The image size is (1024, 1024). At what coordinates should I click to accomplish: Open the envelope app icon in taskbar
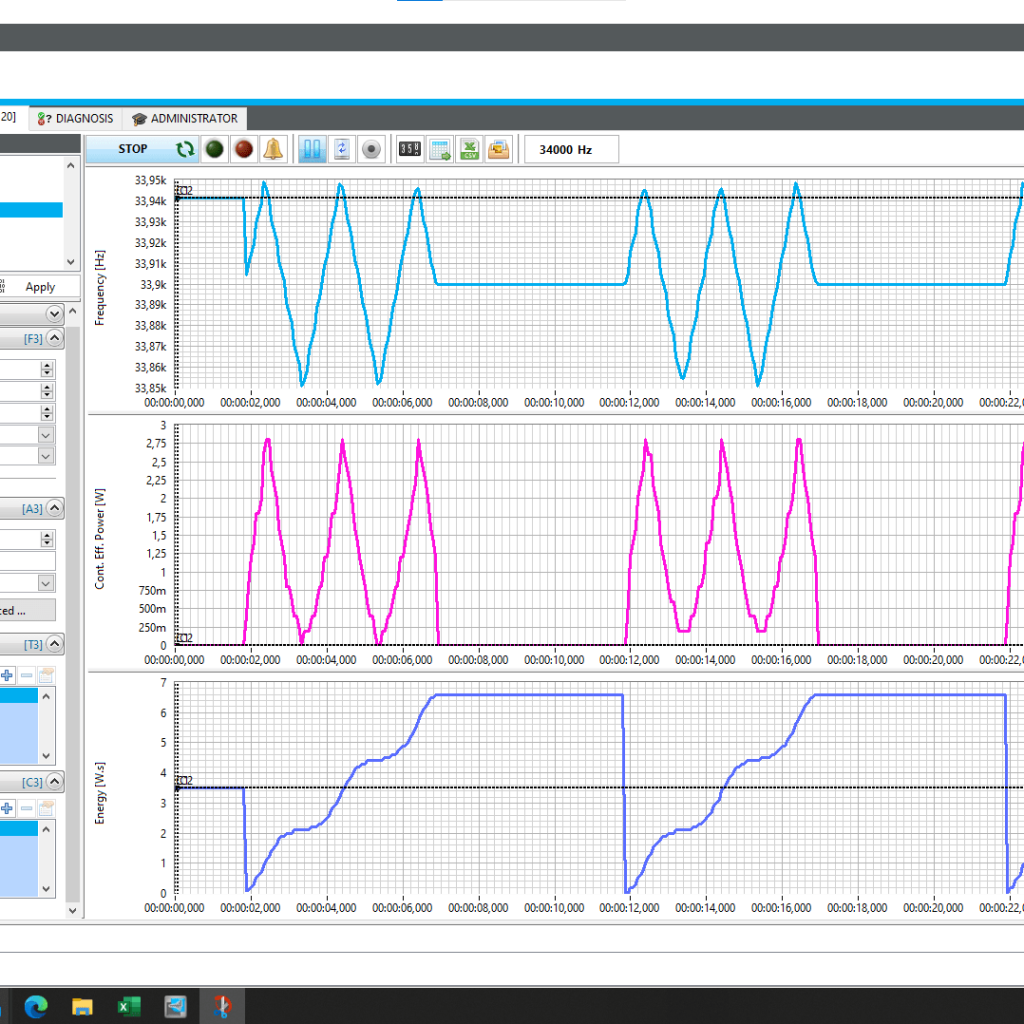click(x=176, y=1006)
